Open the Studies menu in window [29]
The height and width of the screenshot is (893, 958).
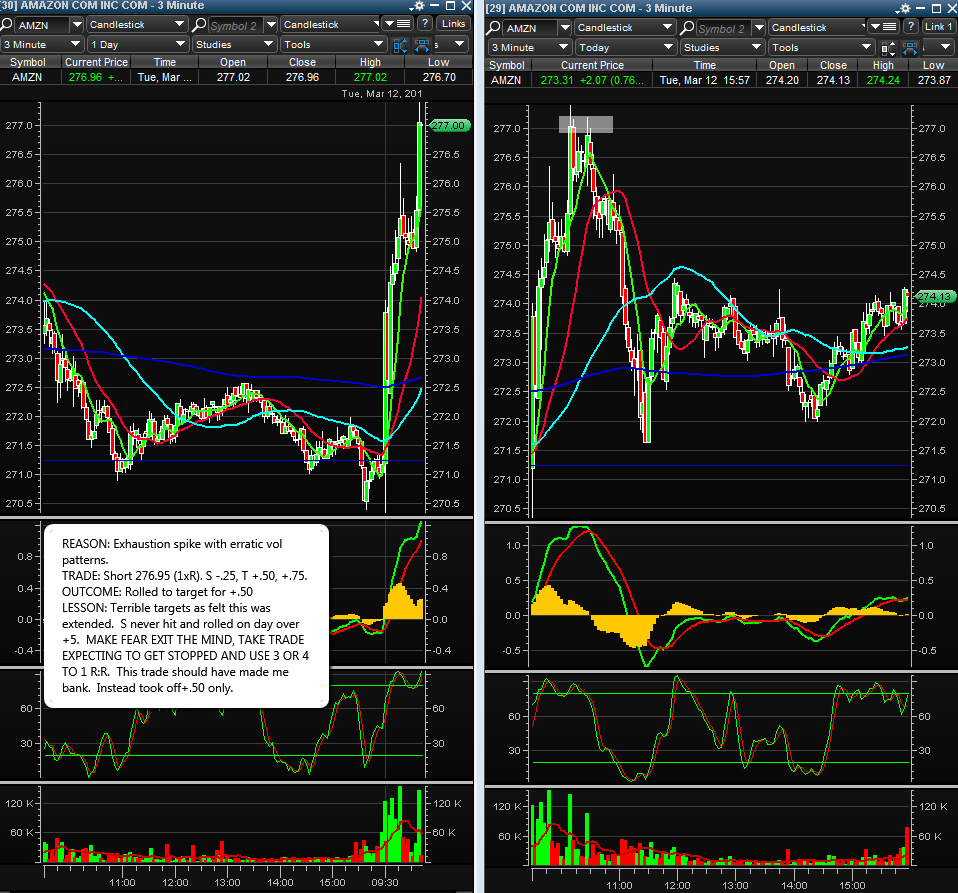click(722, 48)
